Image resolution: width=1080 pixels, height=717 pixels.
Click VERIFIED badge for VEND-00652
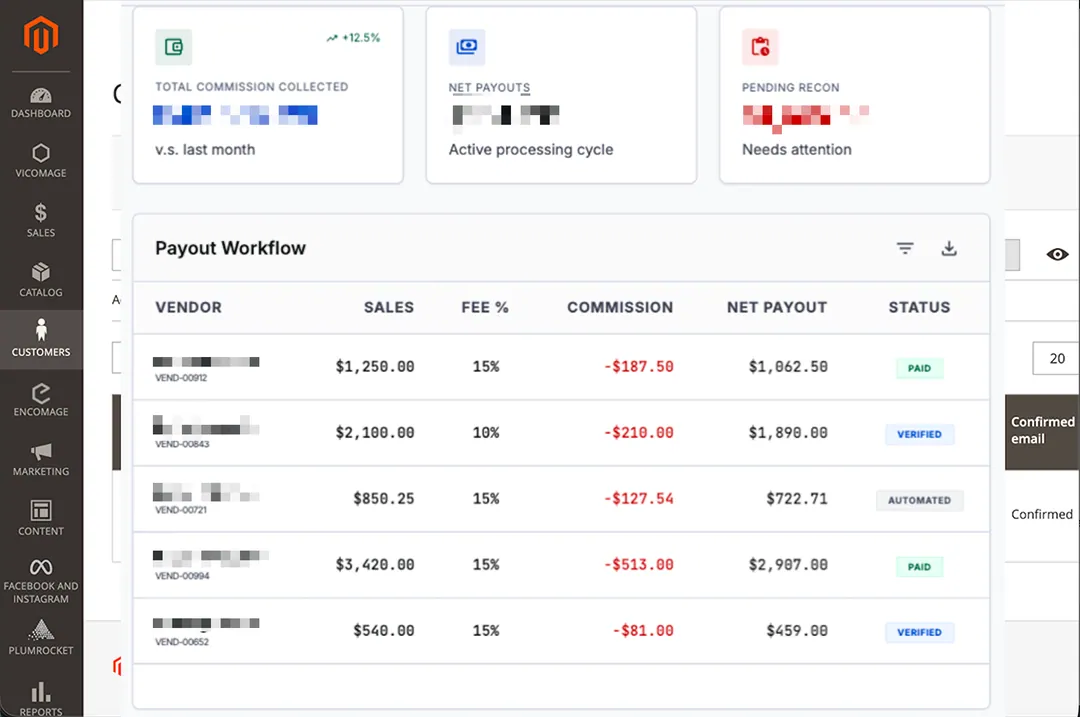(920, 632)
